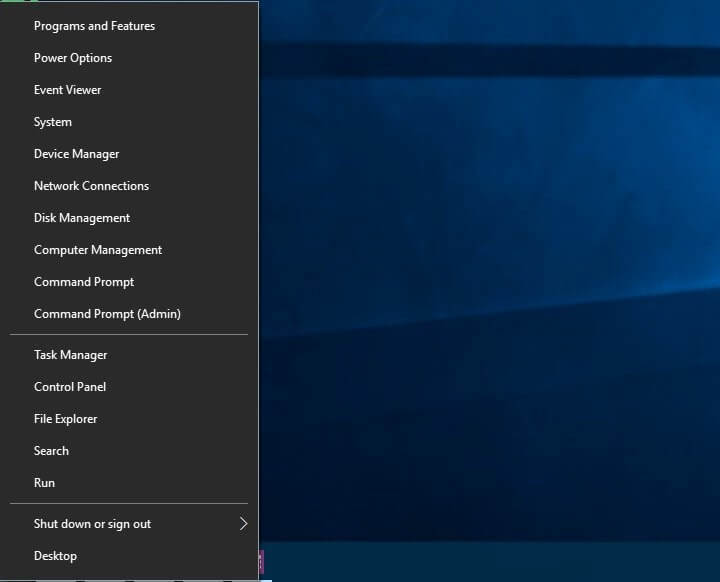Open Programs and Features

[x=94, y=26]
